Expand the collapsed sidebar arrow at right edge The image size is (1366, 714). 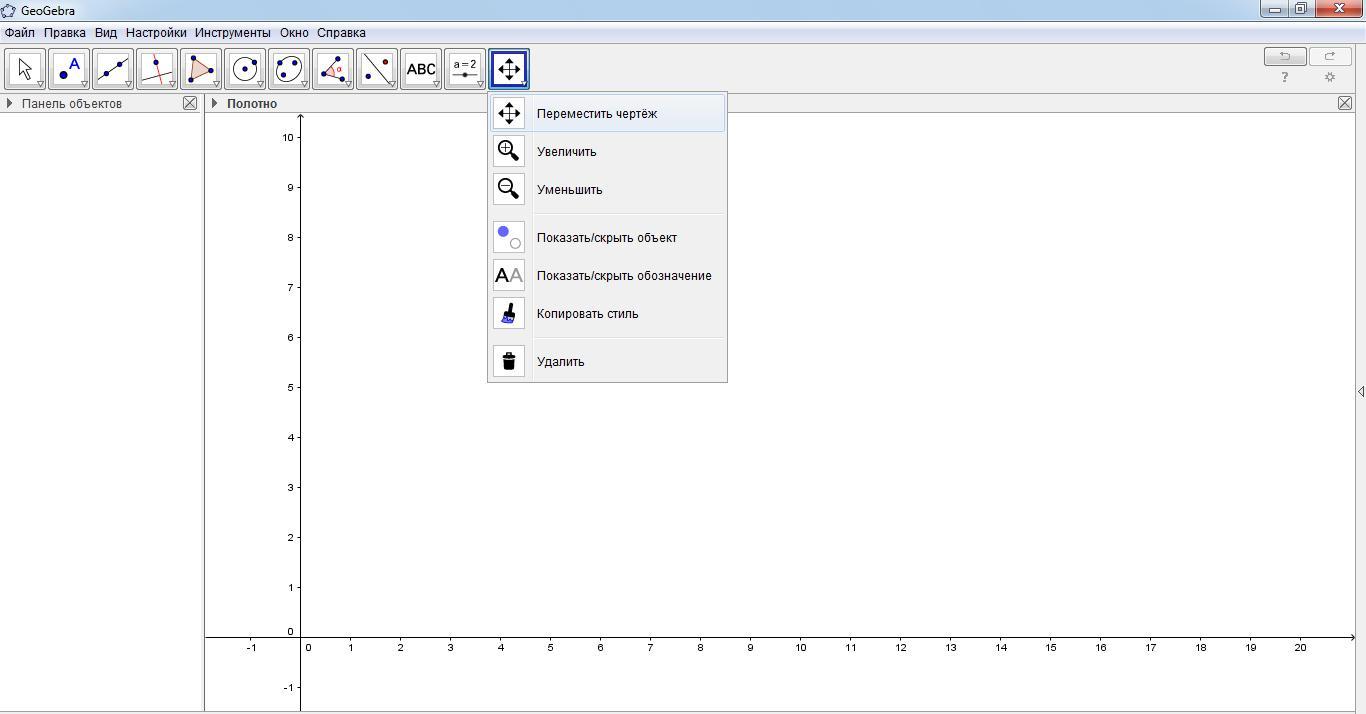click(x=1361, y=391)
